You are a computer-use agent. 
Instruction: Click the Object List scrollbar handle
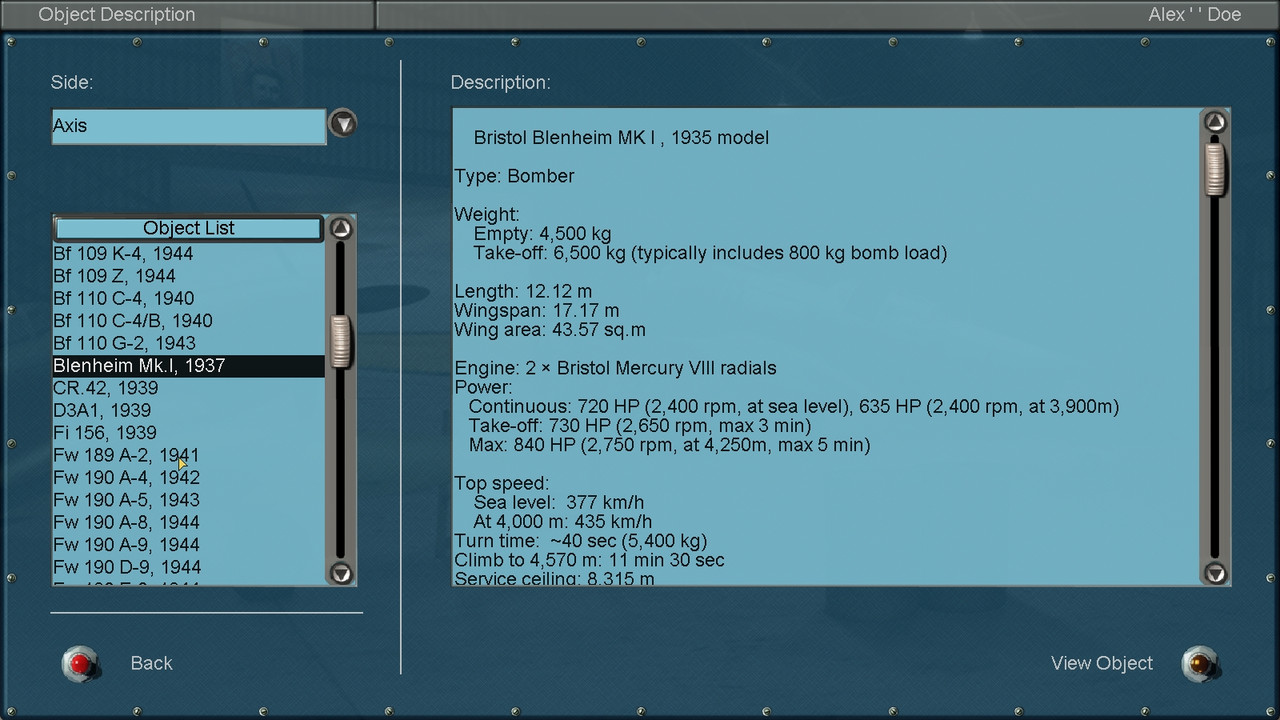tap(341, 341)
